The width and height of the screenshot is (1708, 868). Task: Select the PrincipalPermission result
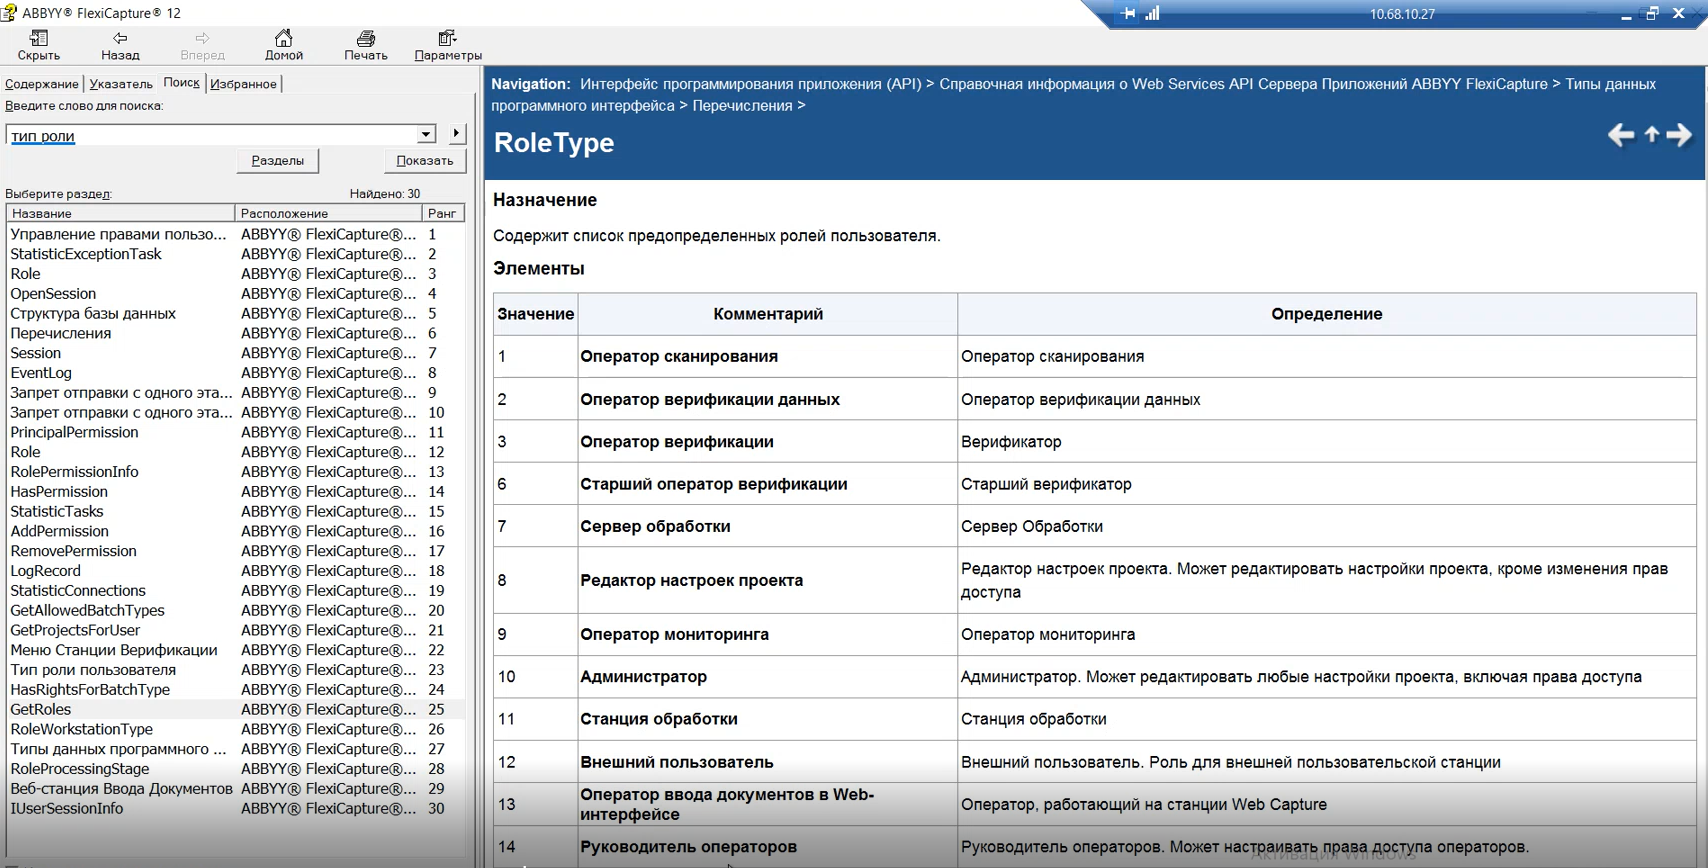[x=74, y=432]
